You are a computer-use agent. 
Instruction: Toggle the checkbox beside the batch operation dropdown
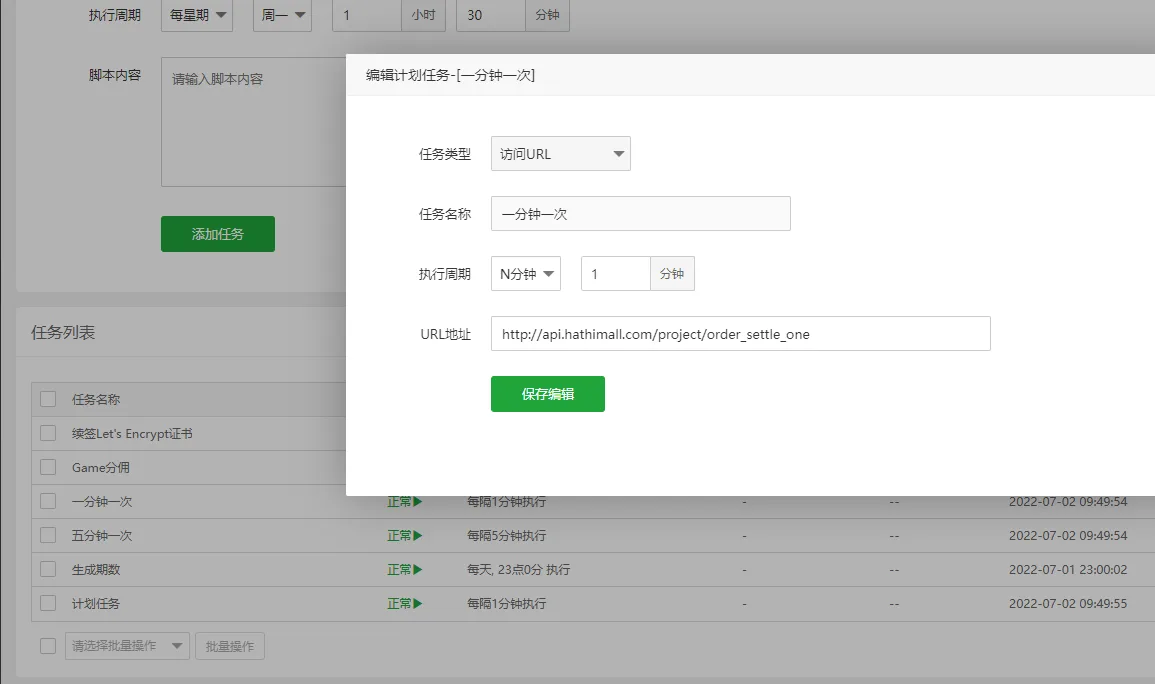[48, 646]
